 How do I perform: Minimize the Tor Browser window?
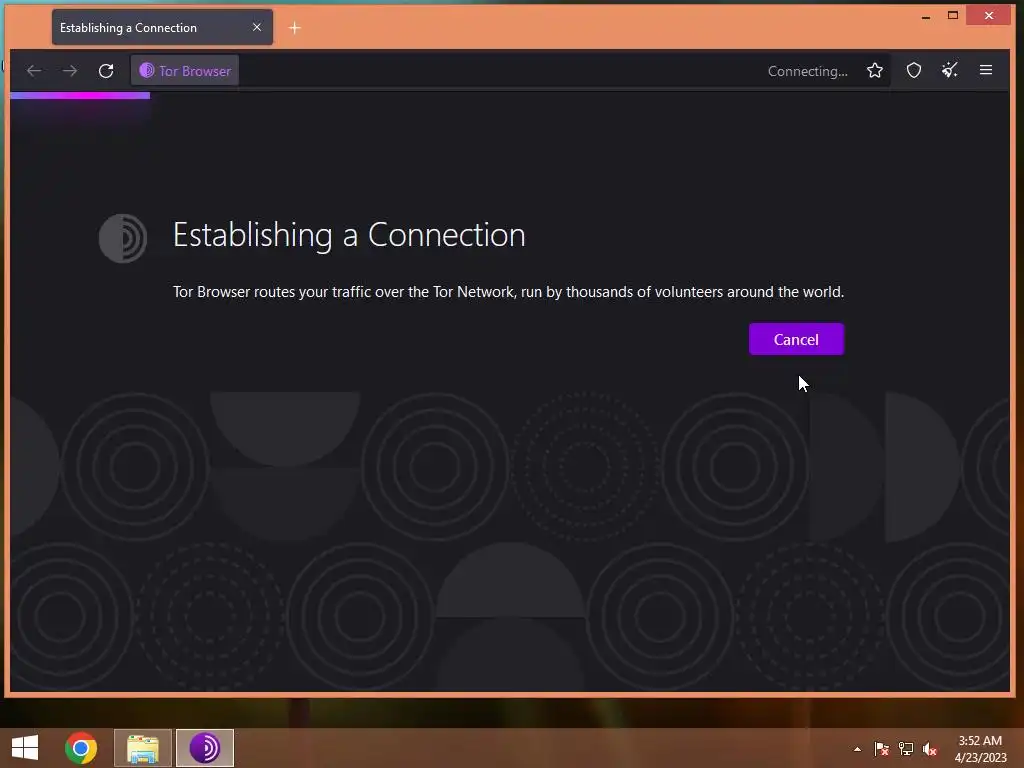tap(925, 16)
